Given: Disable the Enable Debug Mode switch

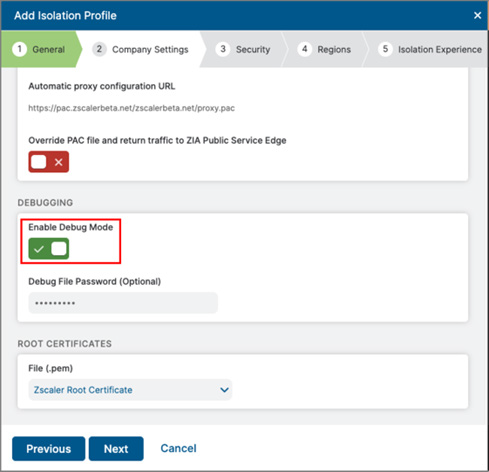Looking at the screenshot, I should click(x=49, y=248).
